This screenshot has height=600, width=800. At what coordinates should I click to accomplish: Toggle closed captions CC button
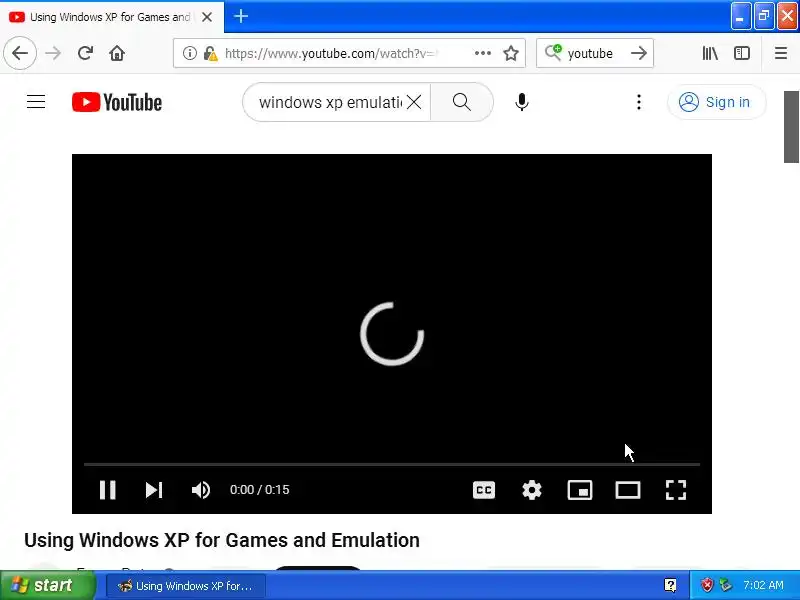tap(484, 490)
